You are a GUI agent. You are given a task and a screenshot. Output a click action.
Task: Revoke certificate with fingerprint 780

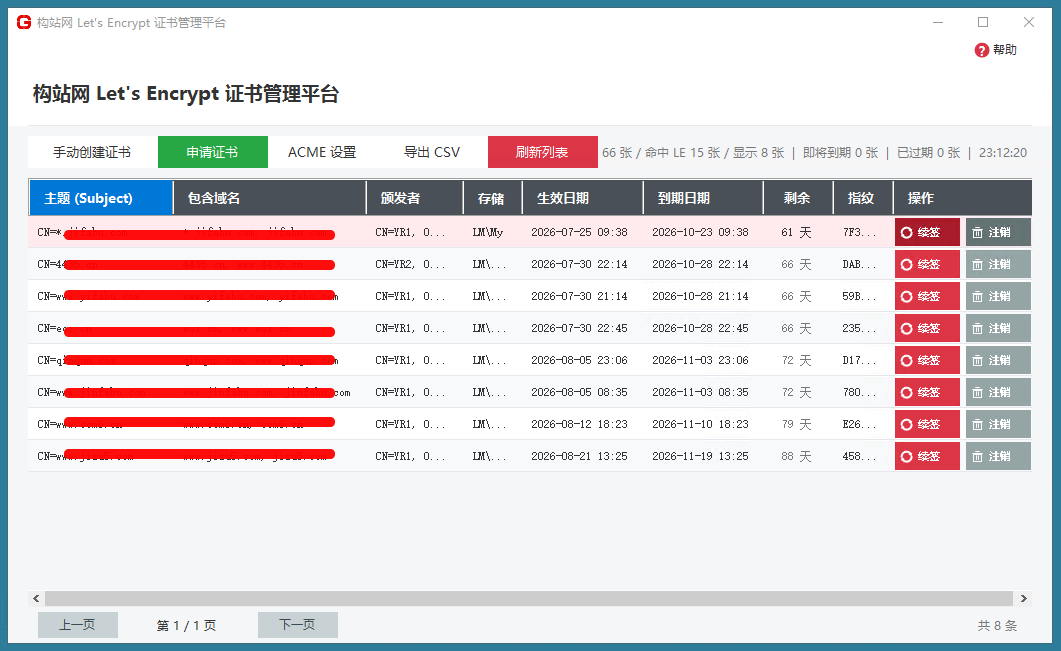coord(998,392)
